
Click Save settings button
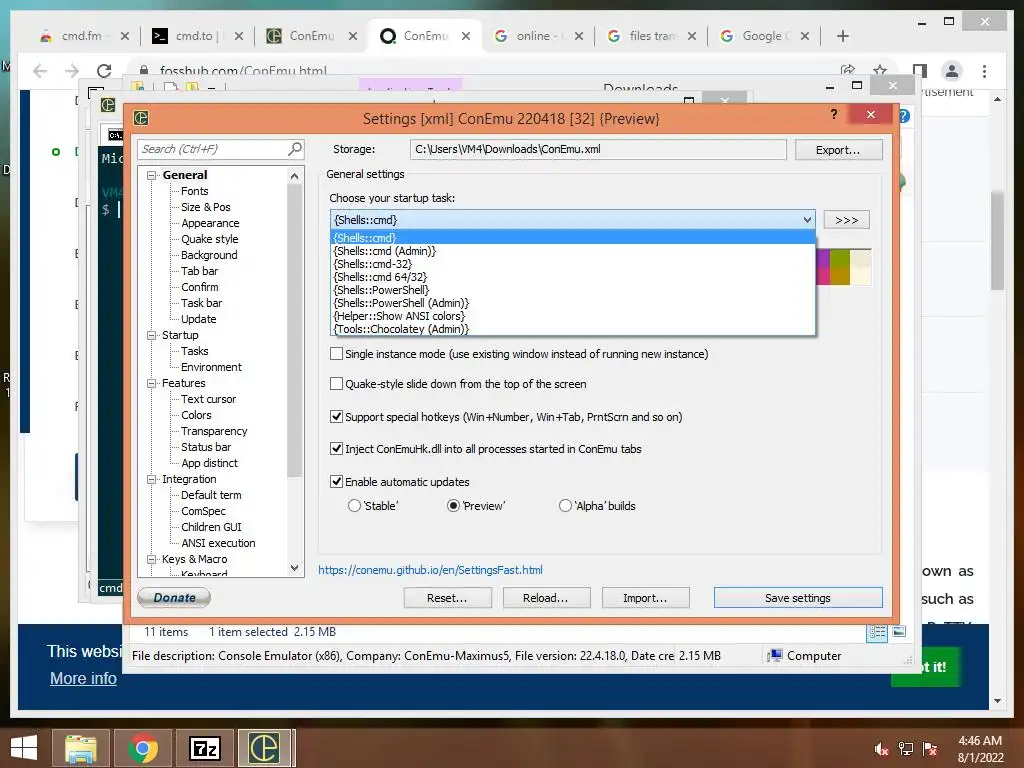[798, 598]
